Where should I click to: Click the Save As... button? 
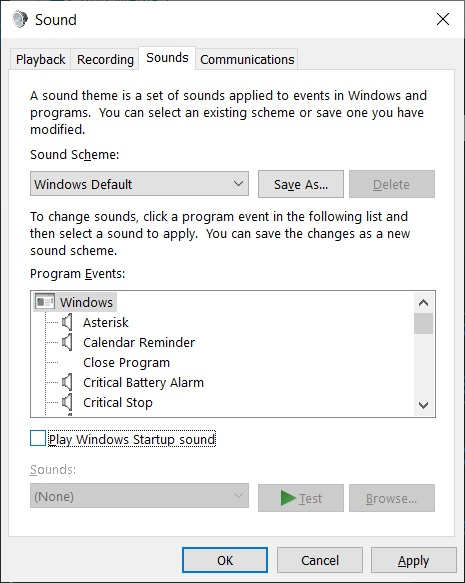click(x=301, y=184)
